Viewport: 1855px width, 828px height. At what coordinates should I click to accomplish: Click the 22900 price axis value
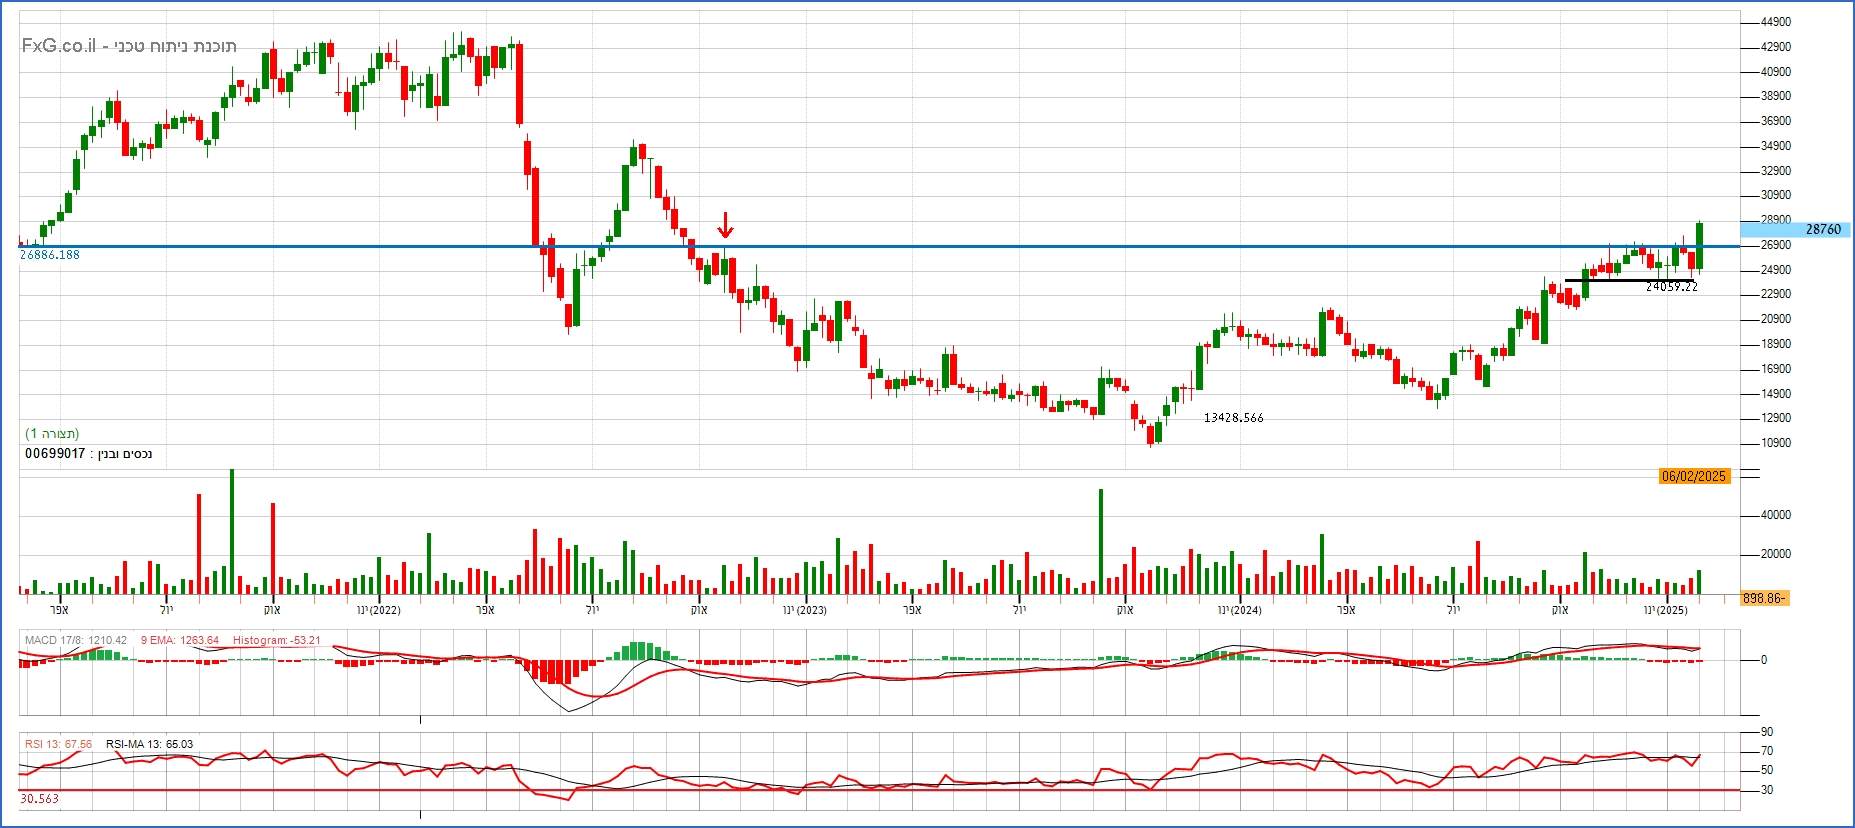(x=1776, y=294)
